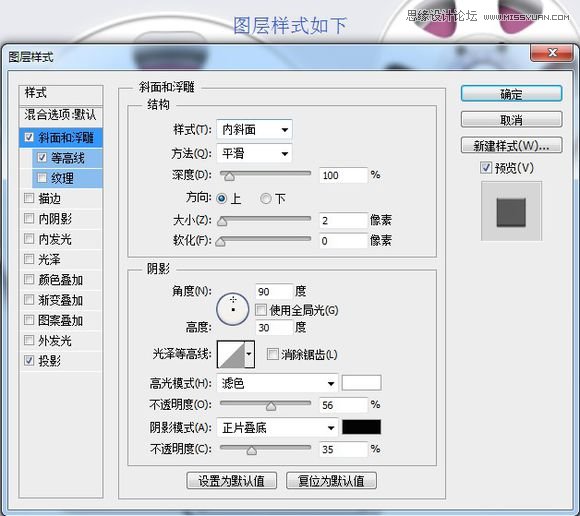580x516 pixels.
Task: Enable the 图案叠加 checkbox
Action: click(29, 320)
